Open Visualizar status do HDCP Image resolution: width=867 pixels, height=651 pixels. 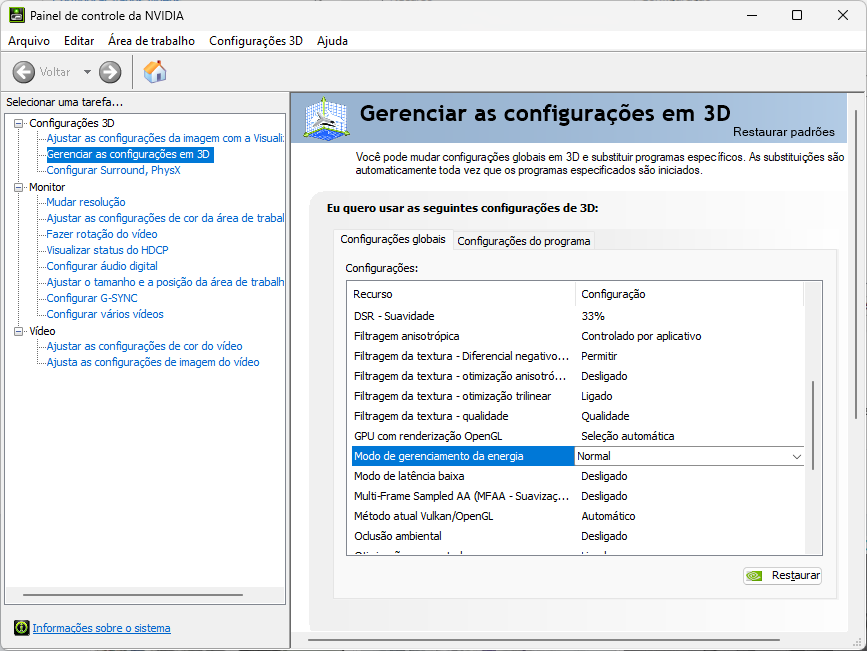(x=107, y=251)
